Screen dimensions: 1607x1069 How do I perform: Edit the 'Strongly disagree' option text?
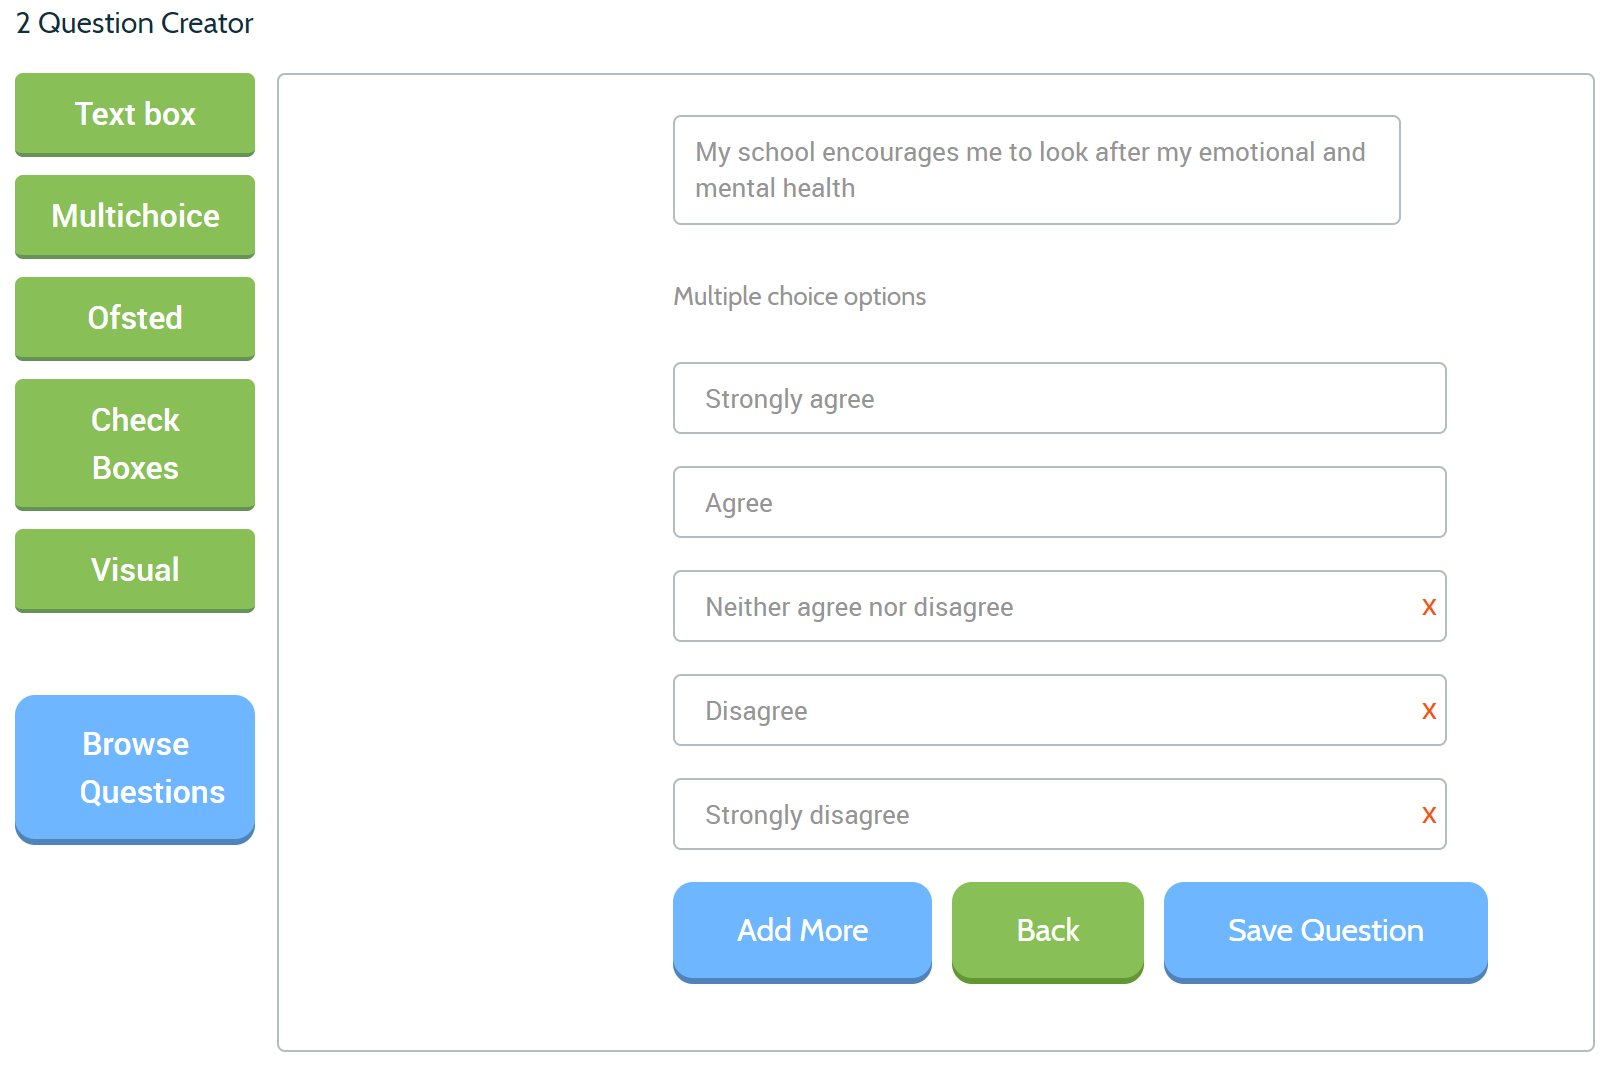point(1045,814)
